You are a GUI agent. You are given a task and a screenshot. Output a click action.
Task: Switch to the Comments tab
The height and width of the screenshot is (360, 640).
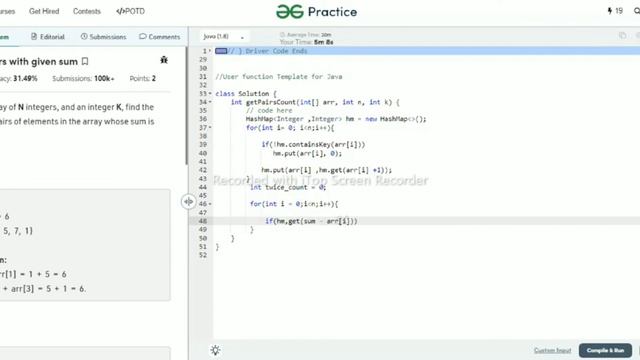[x=160, y=37]
